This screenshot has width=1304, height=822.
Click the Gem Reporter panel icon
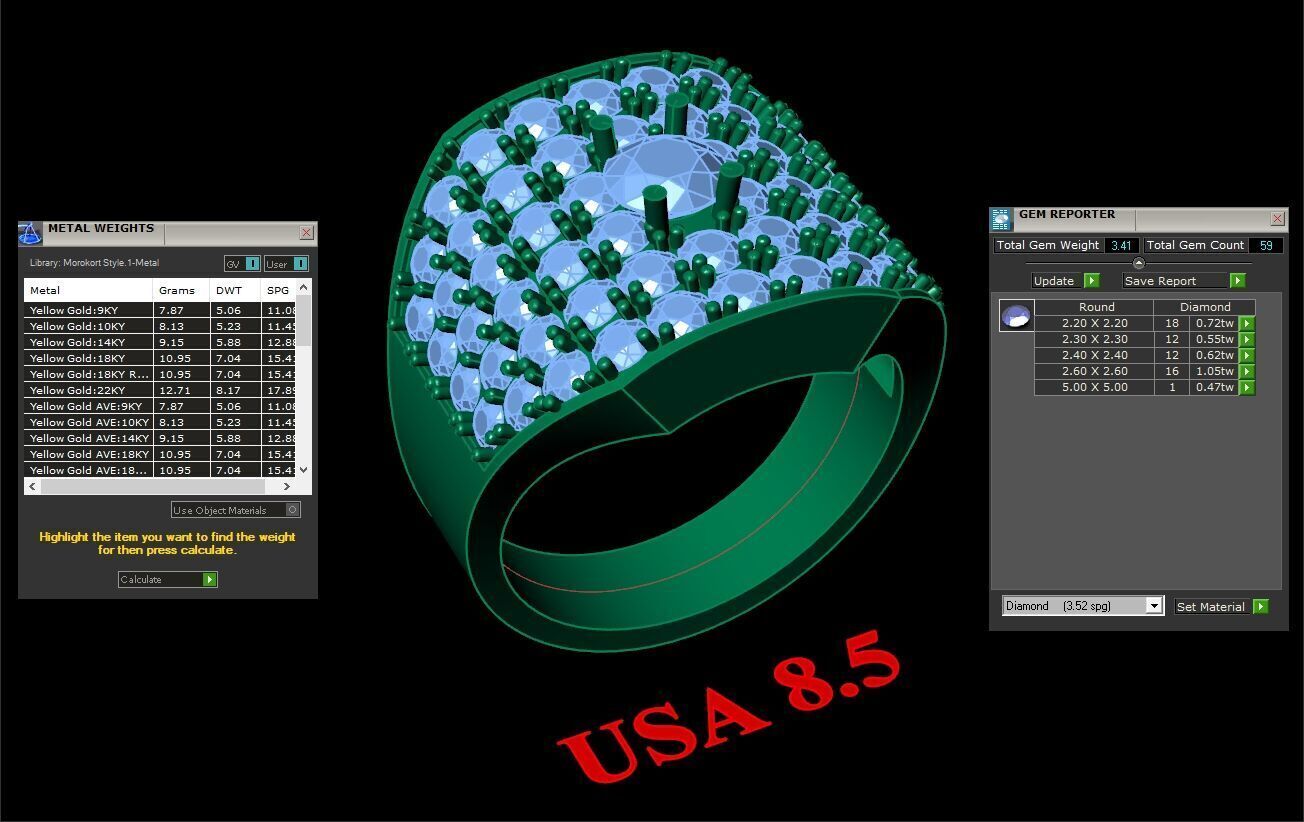click(1001, 219)
